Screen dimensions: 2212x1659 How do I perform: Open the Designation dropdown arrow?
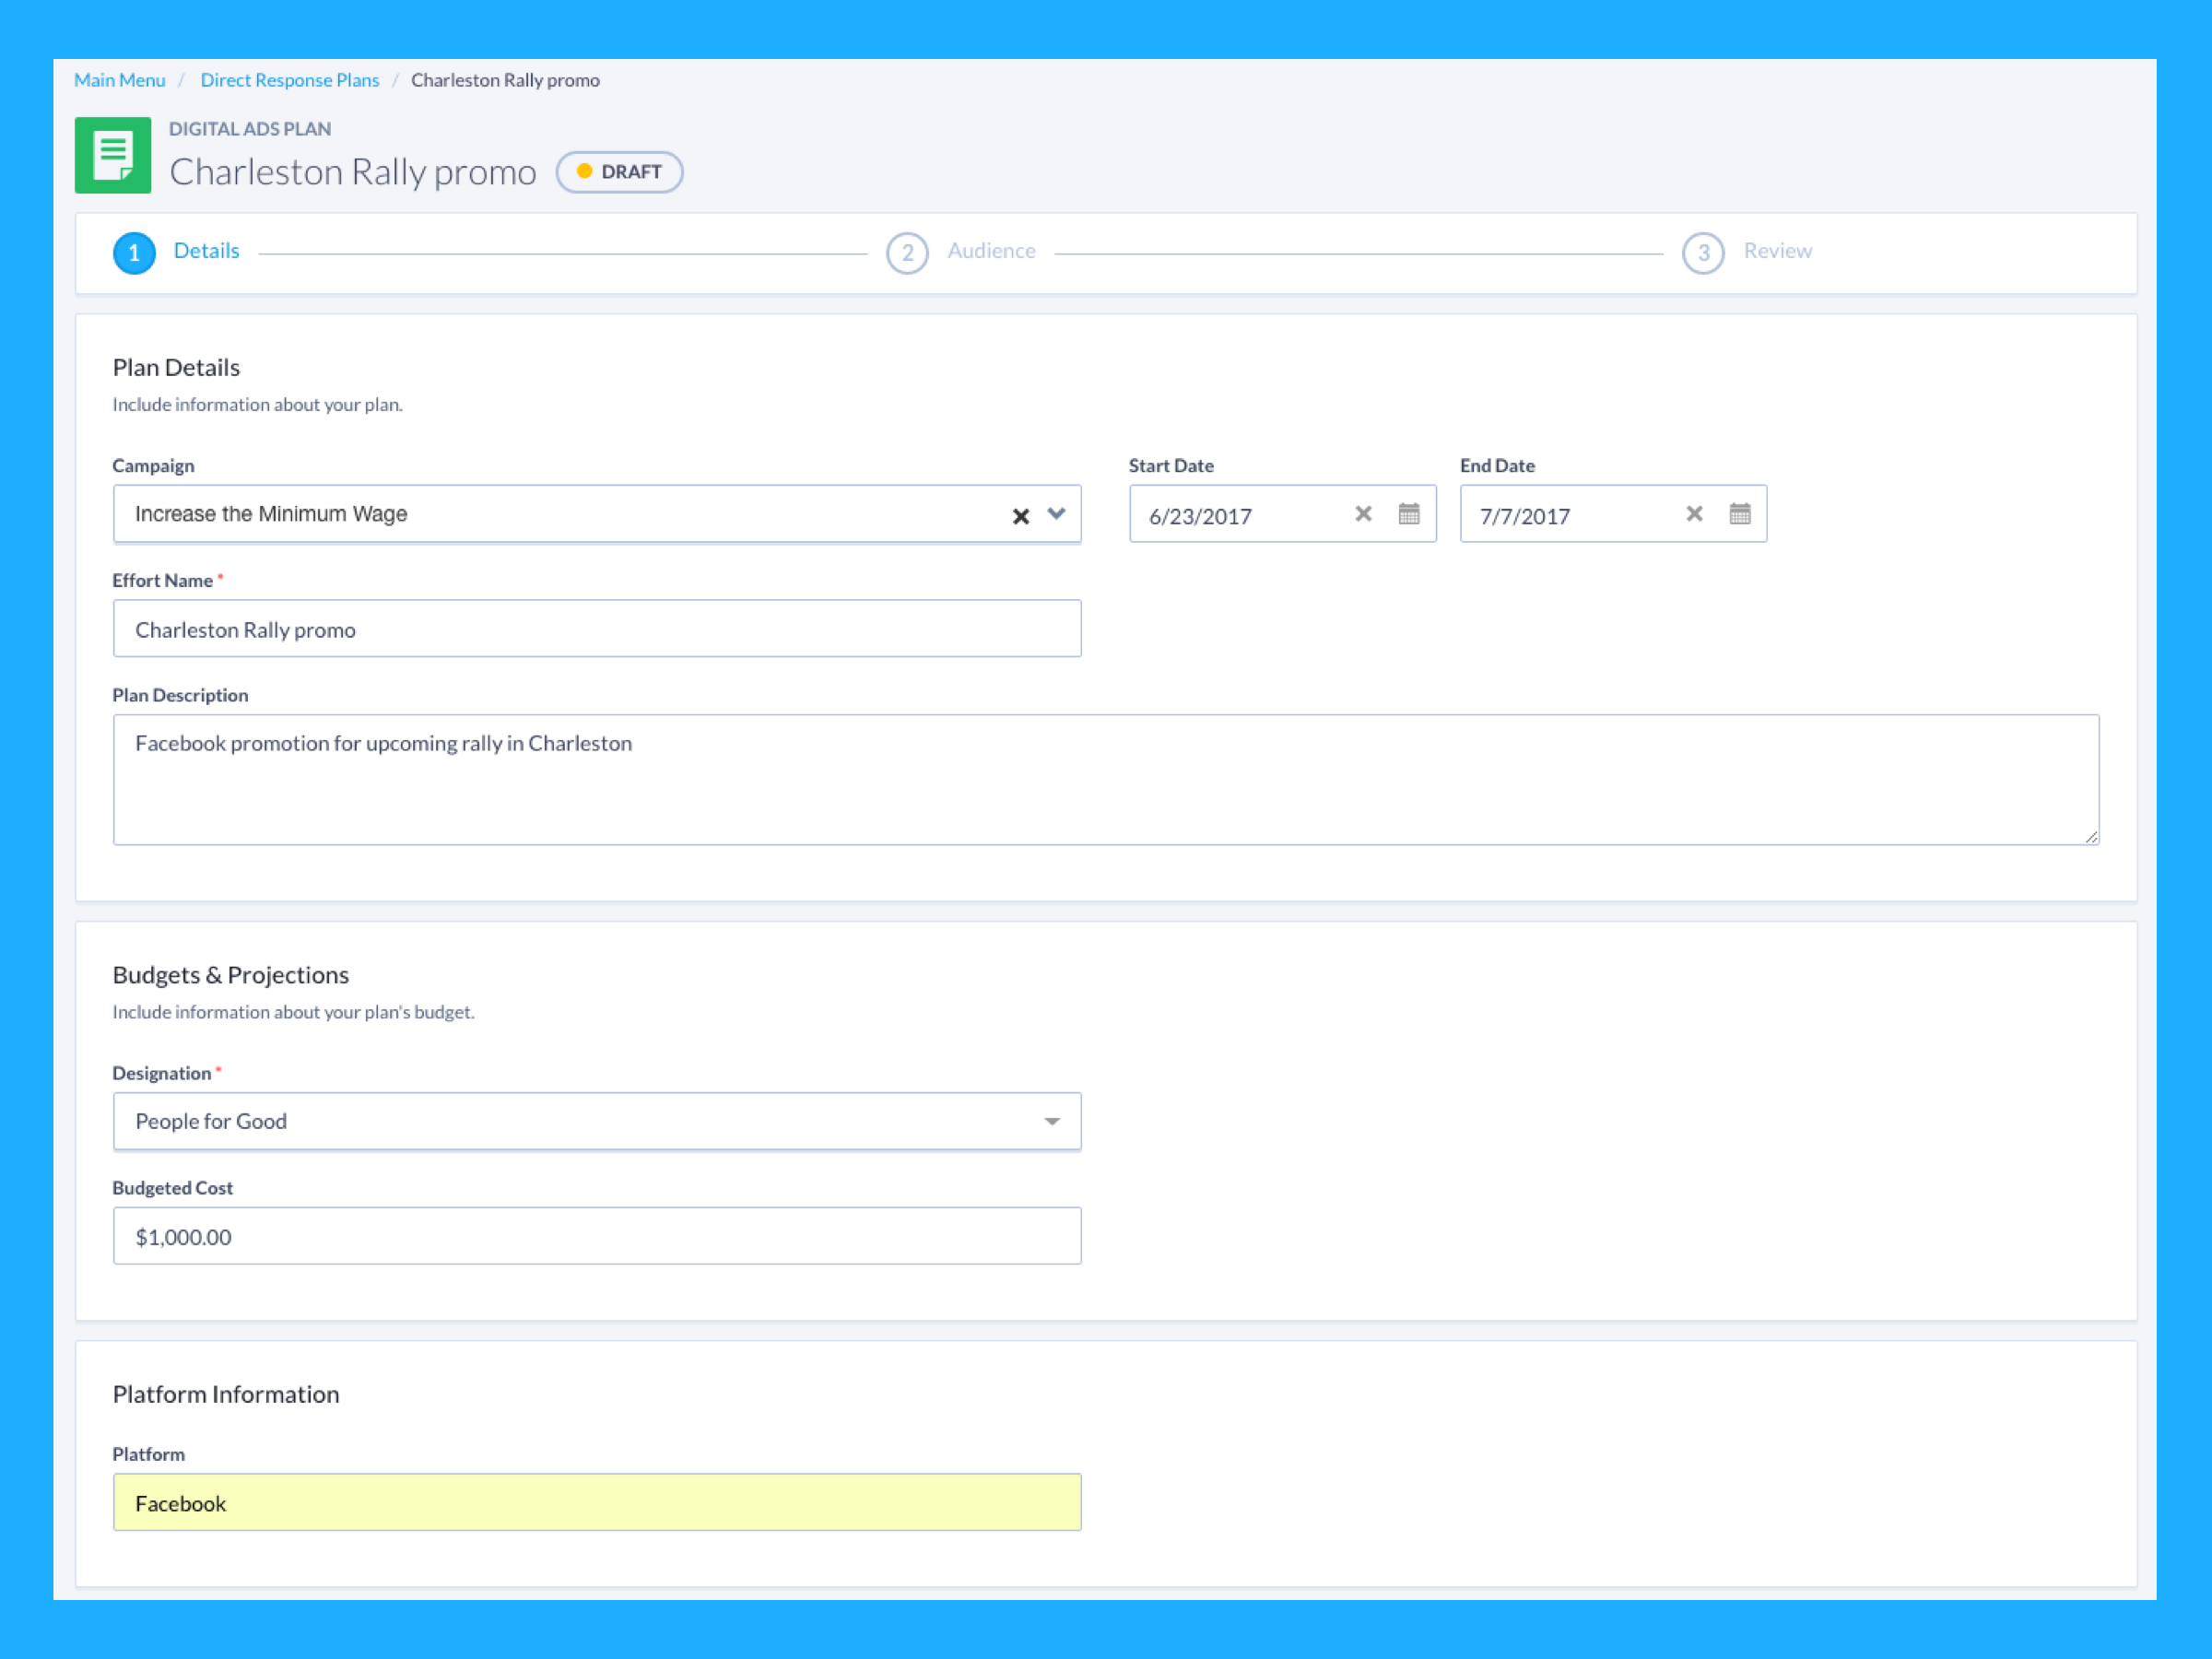point(1052,1121)
